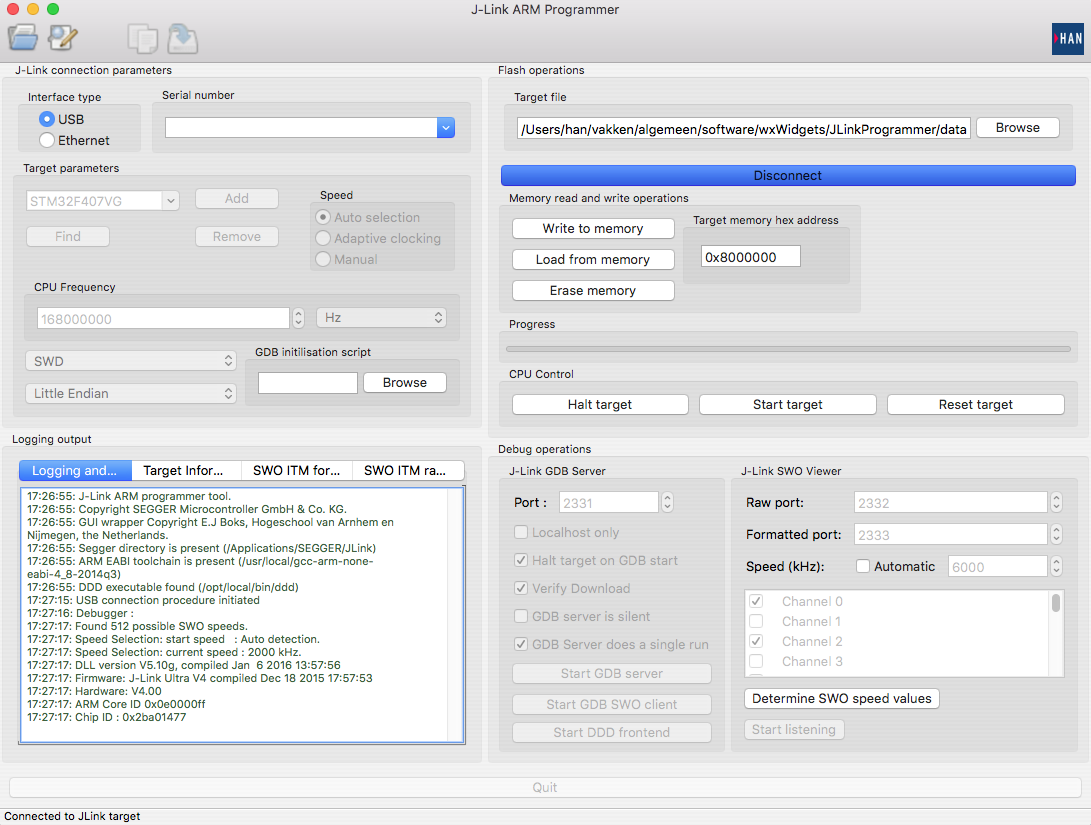Image resolution: width=1091 pixels, height=825 pixels.
Task: Click the open folder toolbar icon
Action: 23,37
